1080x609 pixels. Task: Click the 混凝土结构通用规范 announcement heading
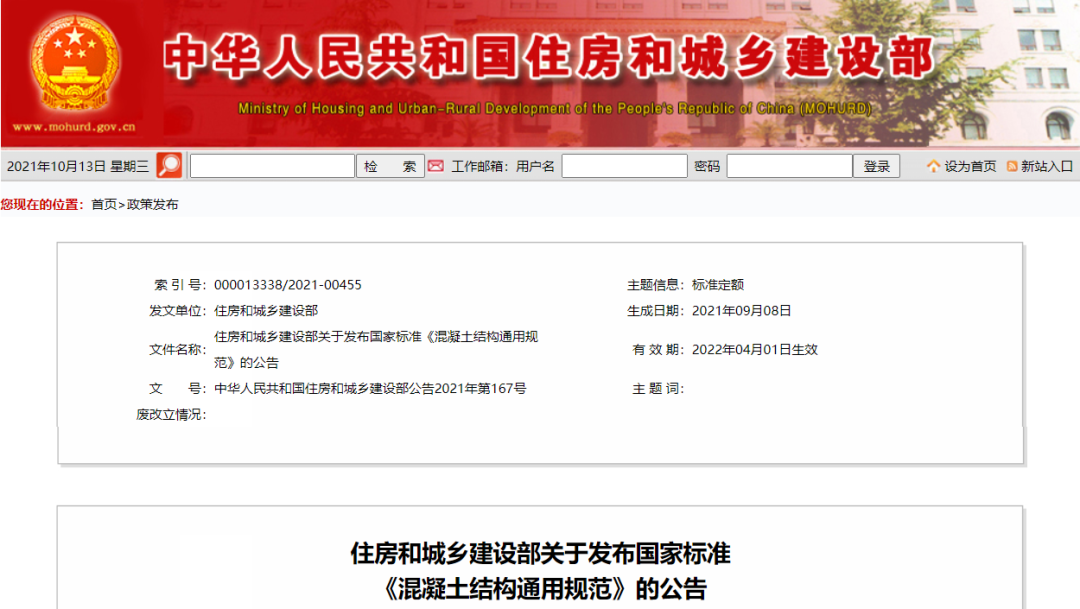540,587
